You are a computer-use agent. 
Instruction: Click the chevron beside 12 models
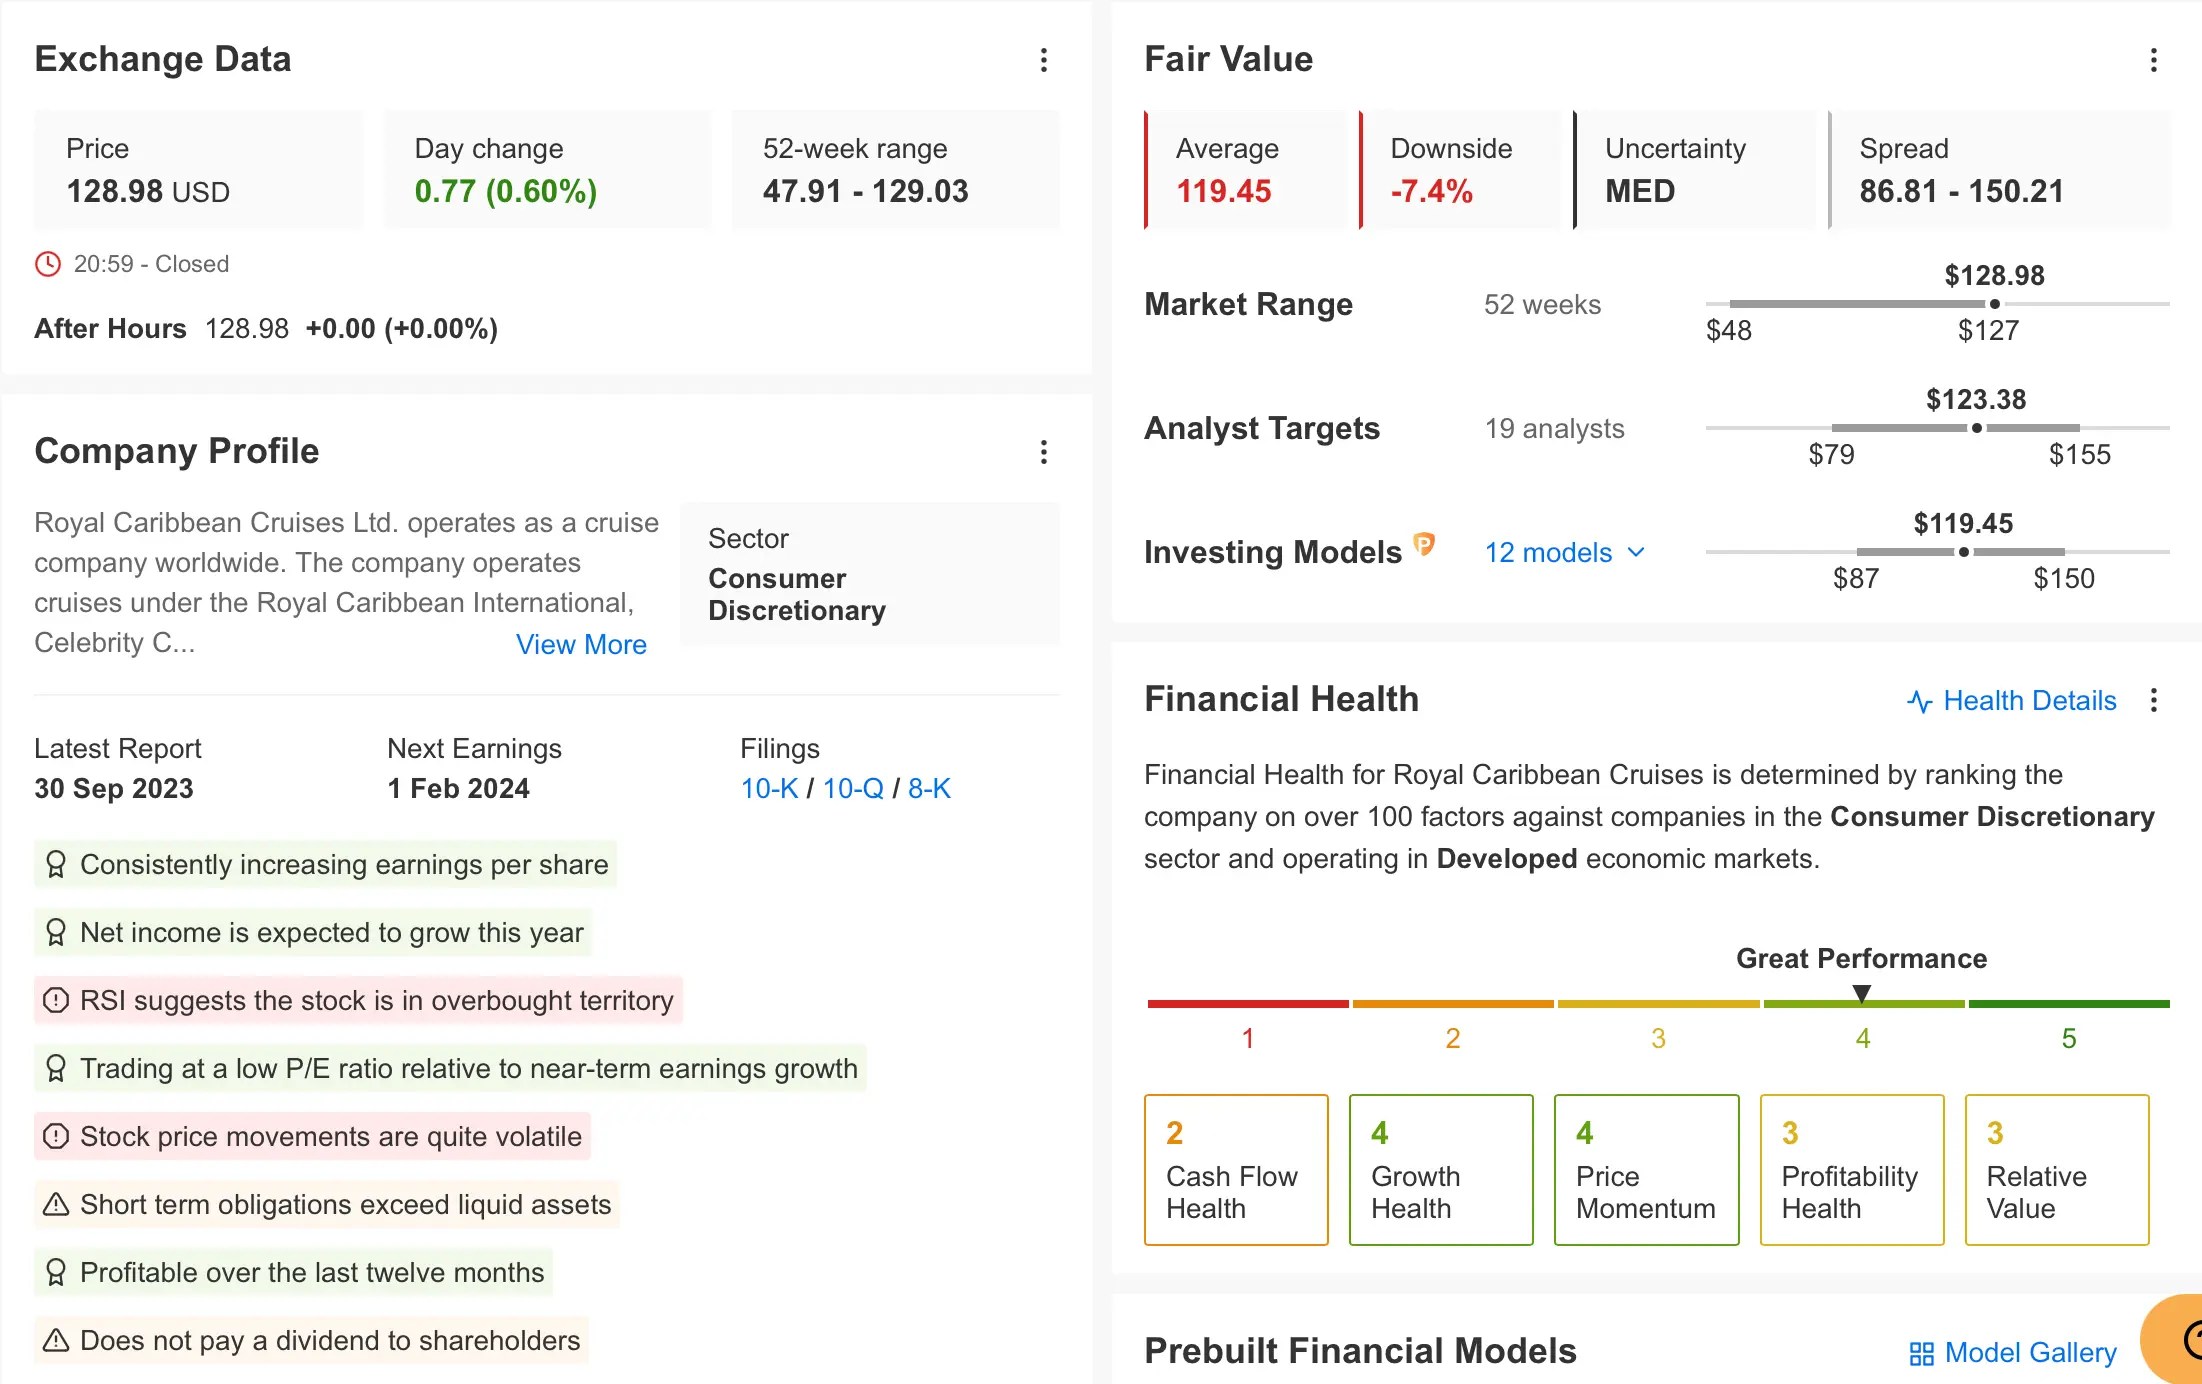coord(1636,552)
